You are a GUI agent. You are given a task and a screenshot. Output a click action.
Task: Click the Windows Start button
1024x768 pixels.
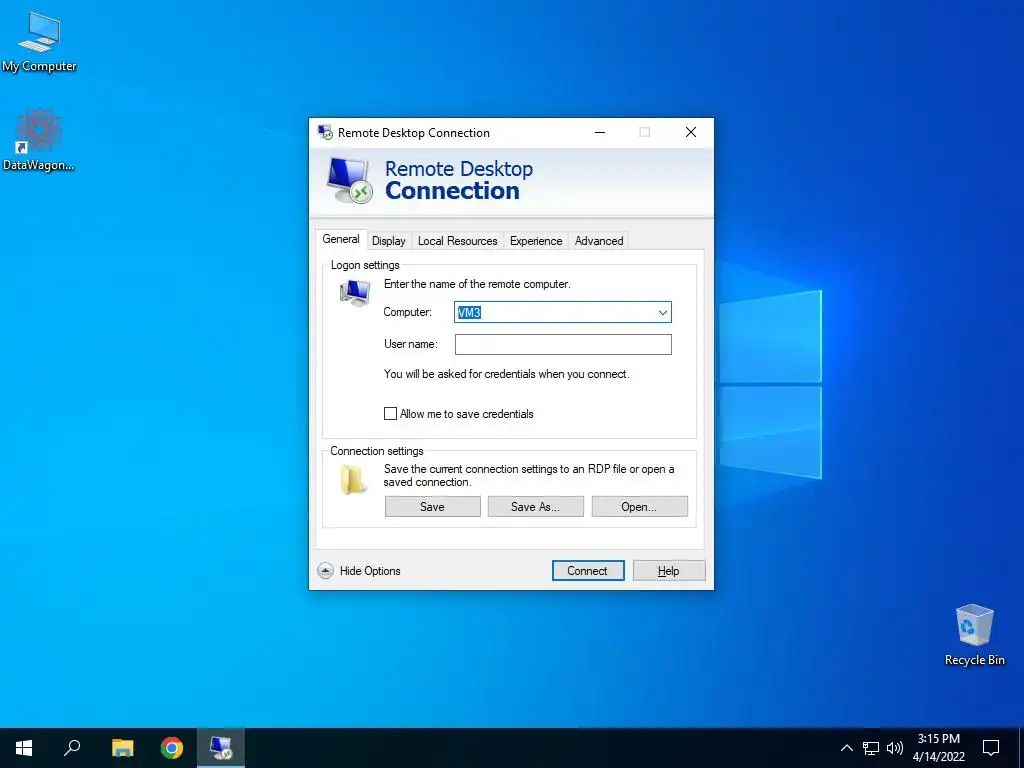24,748
